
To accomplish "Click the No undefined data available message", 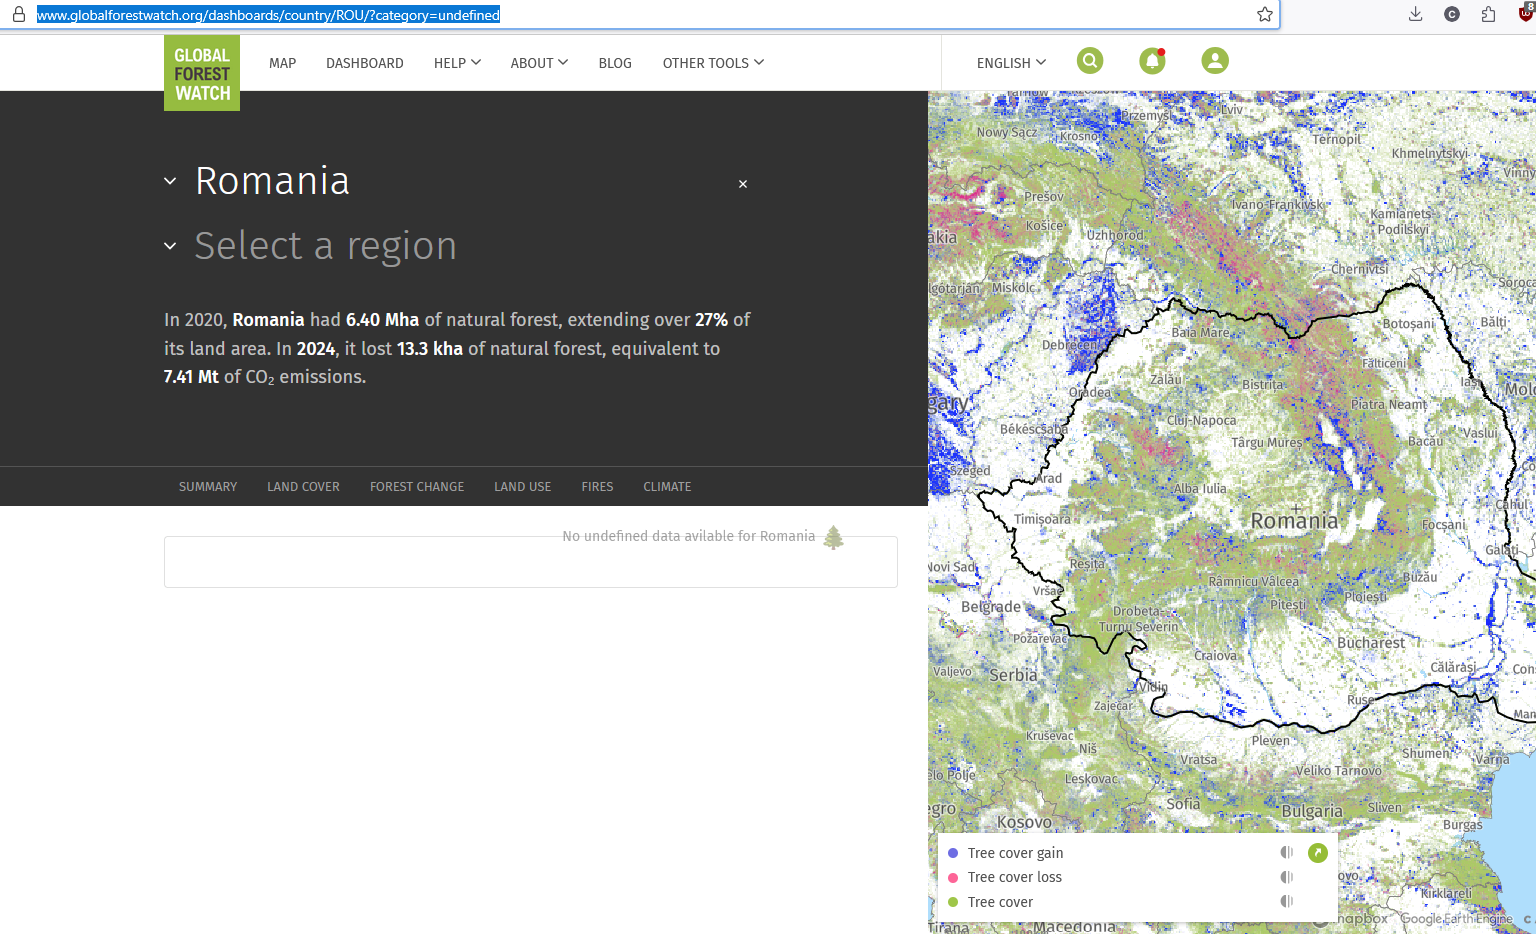I will tap(688, 536).
